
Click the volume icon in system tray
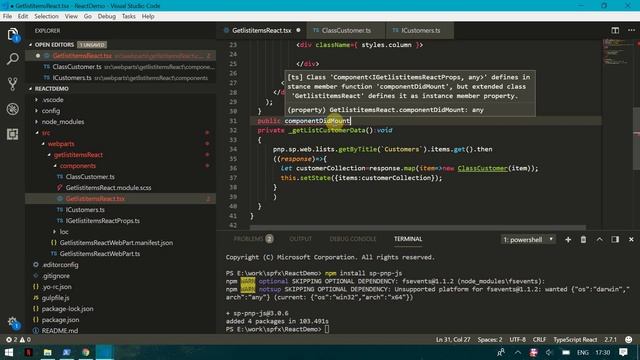click(549, 352)
